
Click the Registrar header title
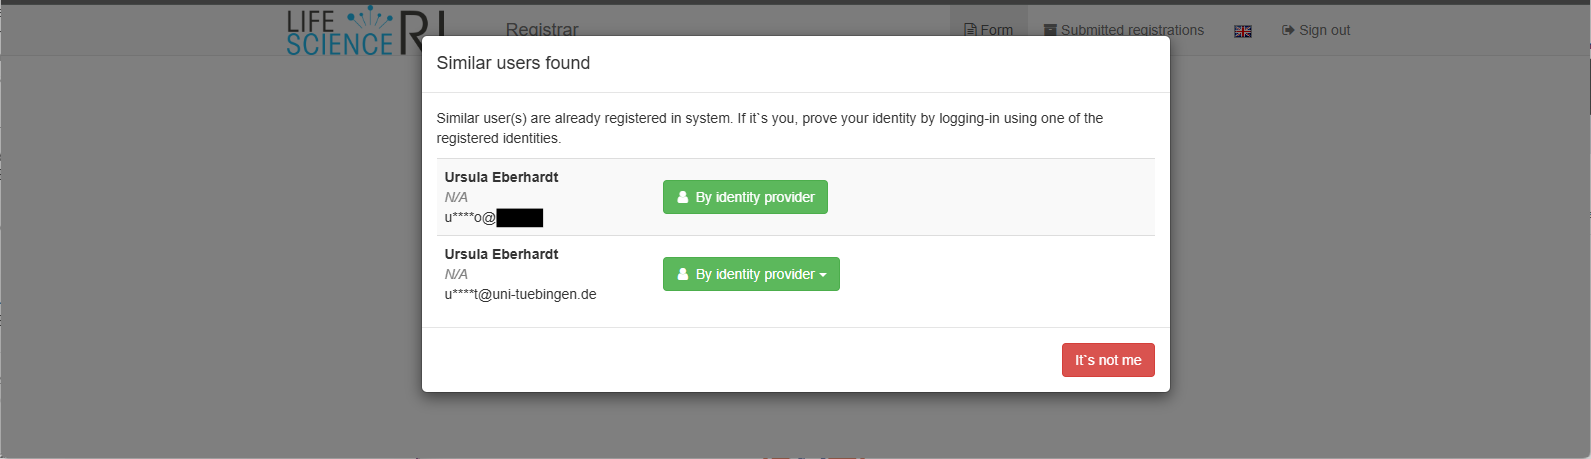point(542,30)
